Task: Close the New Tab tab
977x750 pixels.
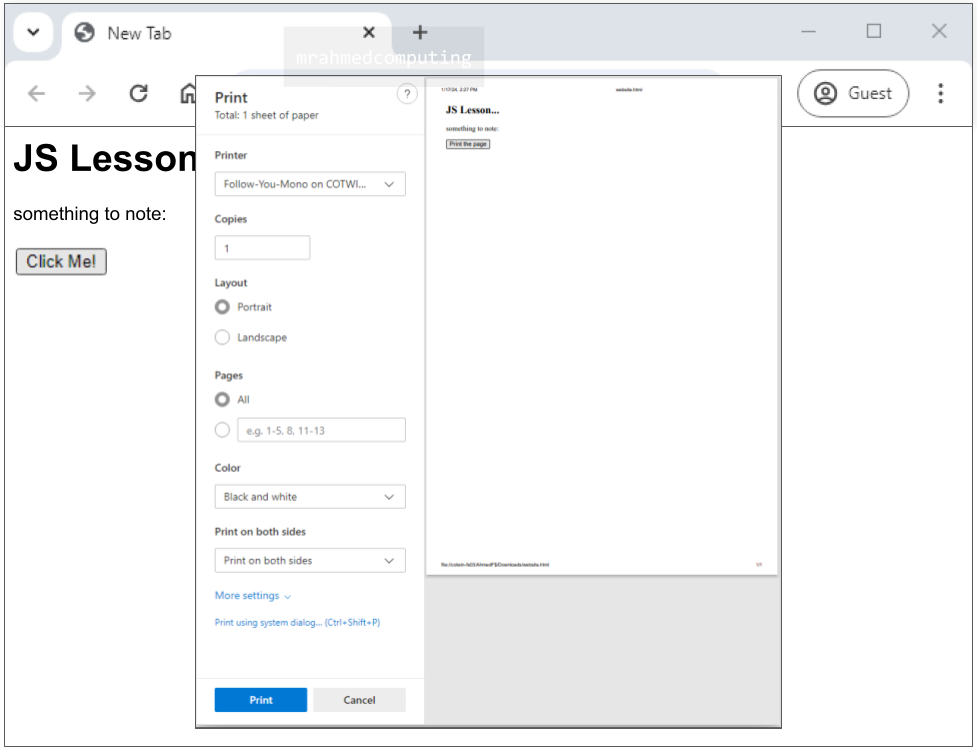Action: (369, 32)
